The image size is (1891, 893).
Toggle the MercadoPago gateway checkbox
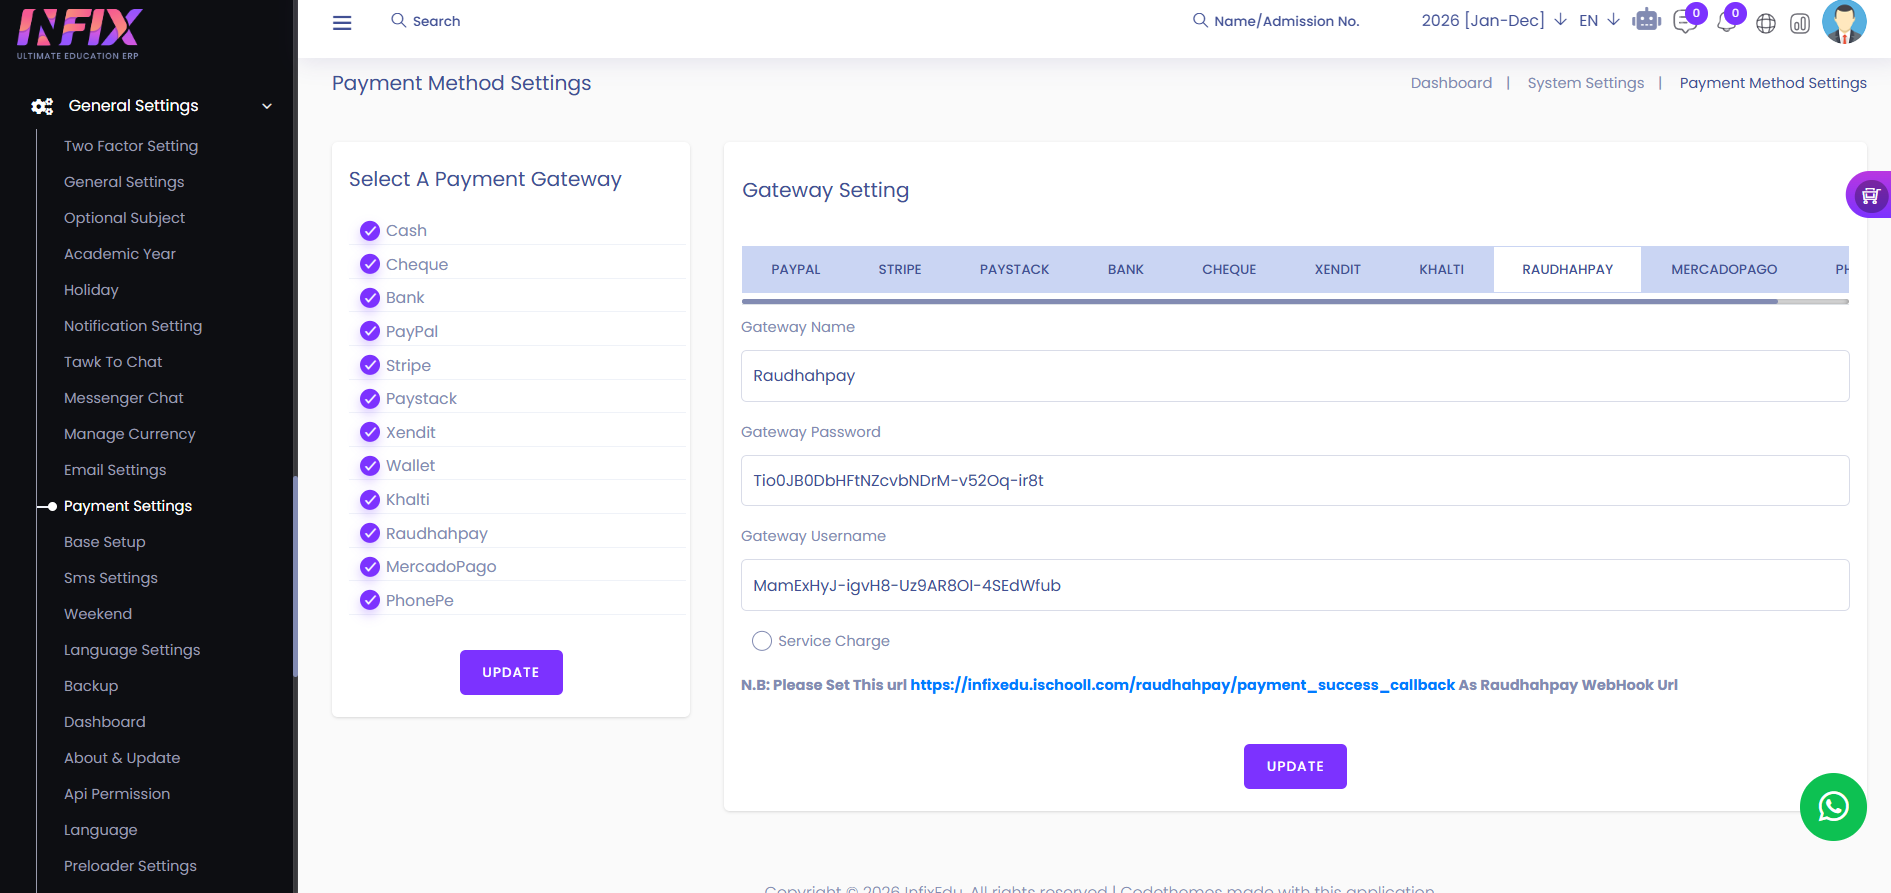tap(370, 566)
